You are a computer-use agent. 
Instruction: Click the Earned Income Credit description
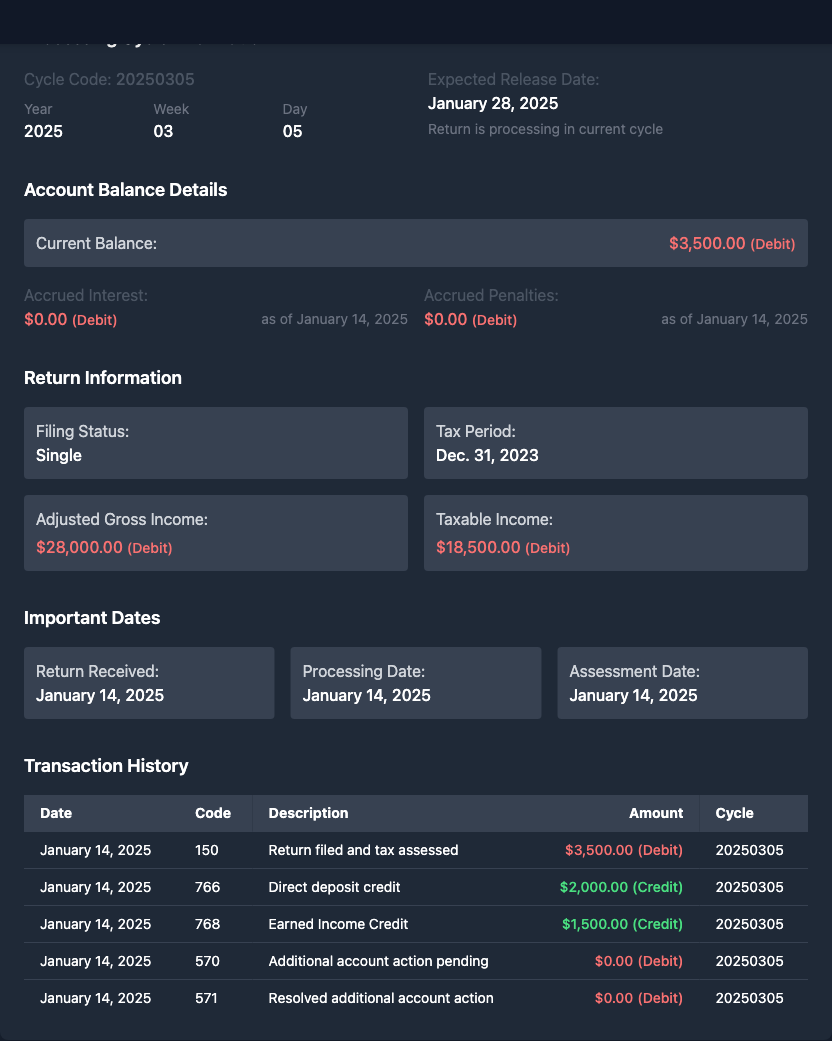tap(338, 924)
